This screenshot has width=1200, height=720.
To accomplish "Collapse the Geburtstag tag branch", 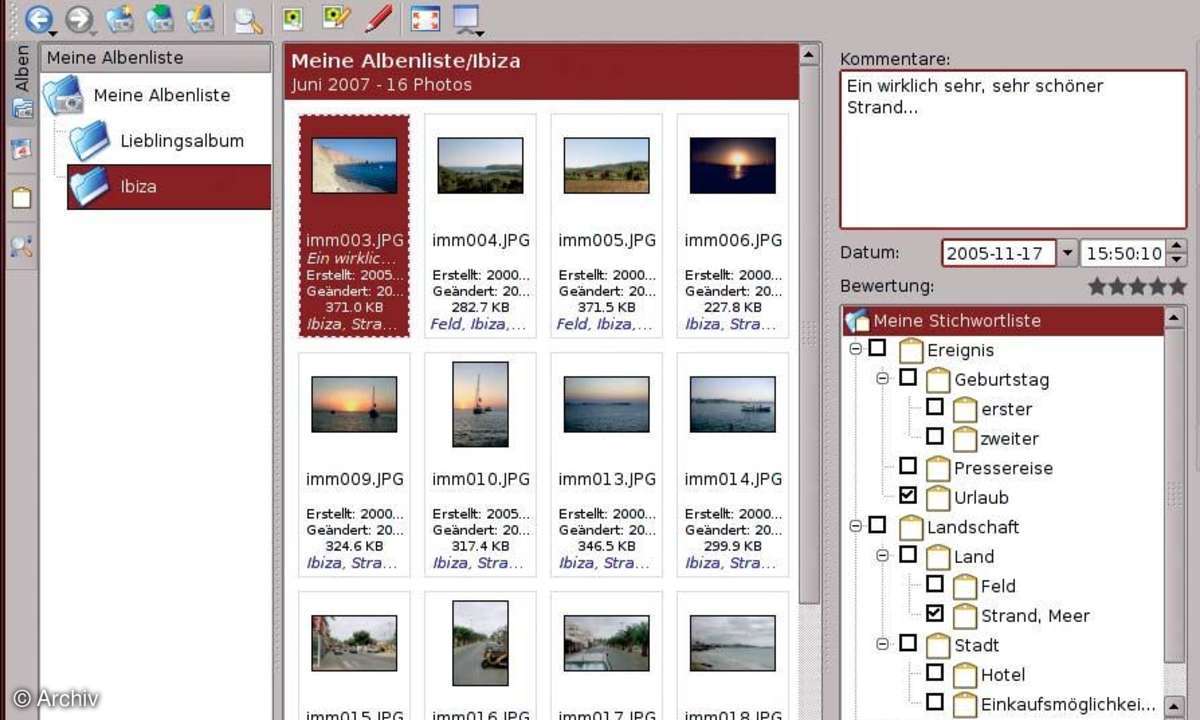I will pyautogui.click(x=882, y=378).
